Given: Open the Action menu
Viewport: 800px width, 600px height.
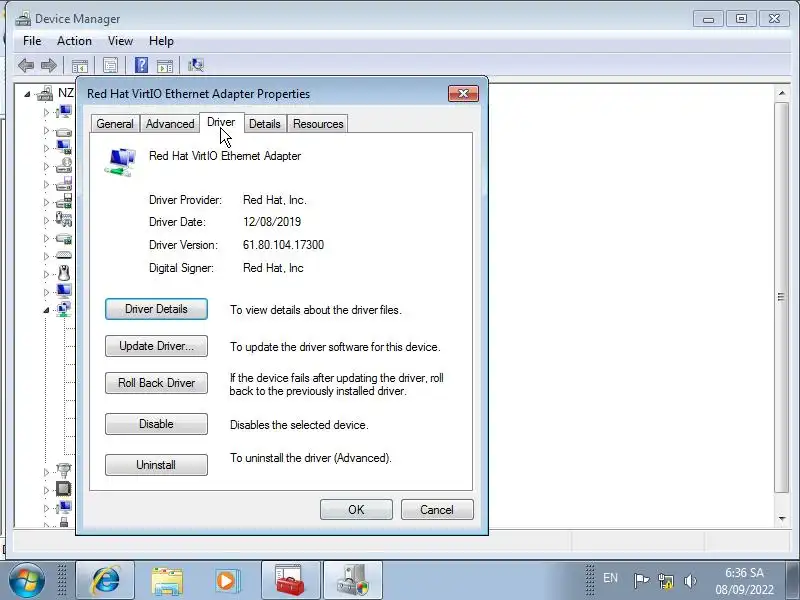Looking at the screenshot, I should (74, 41).
